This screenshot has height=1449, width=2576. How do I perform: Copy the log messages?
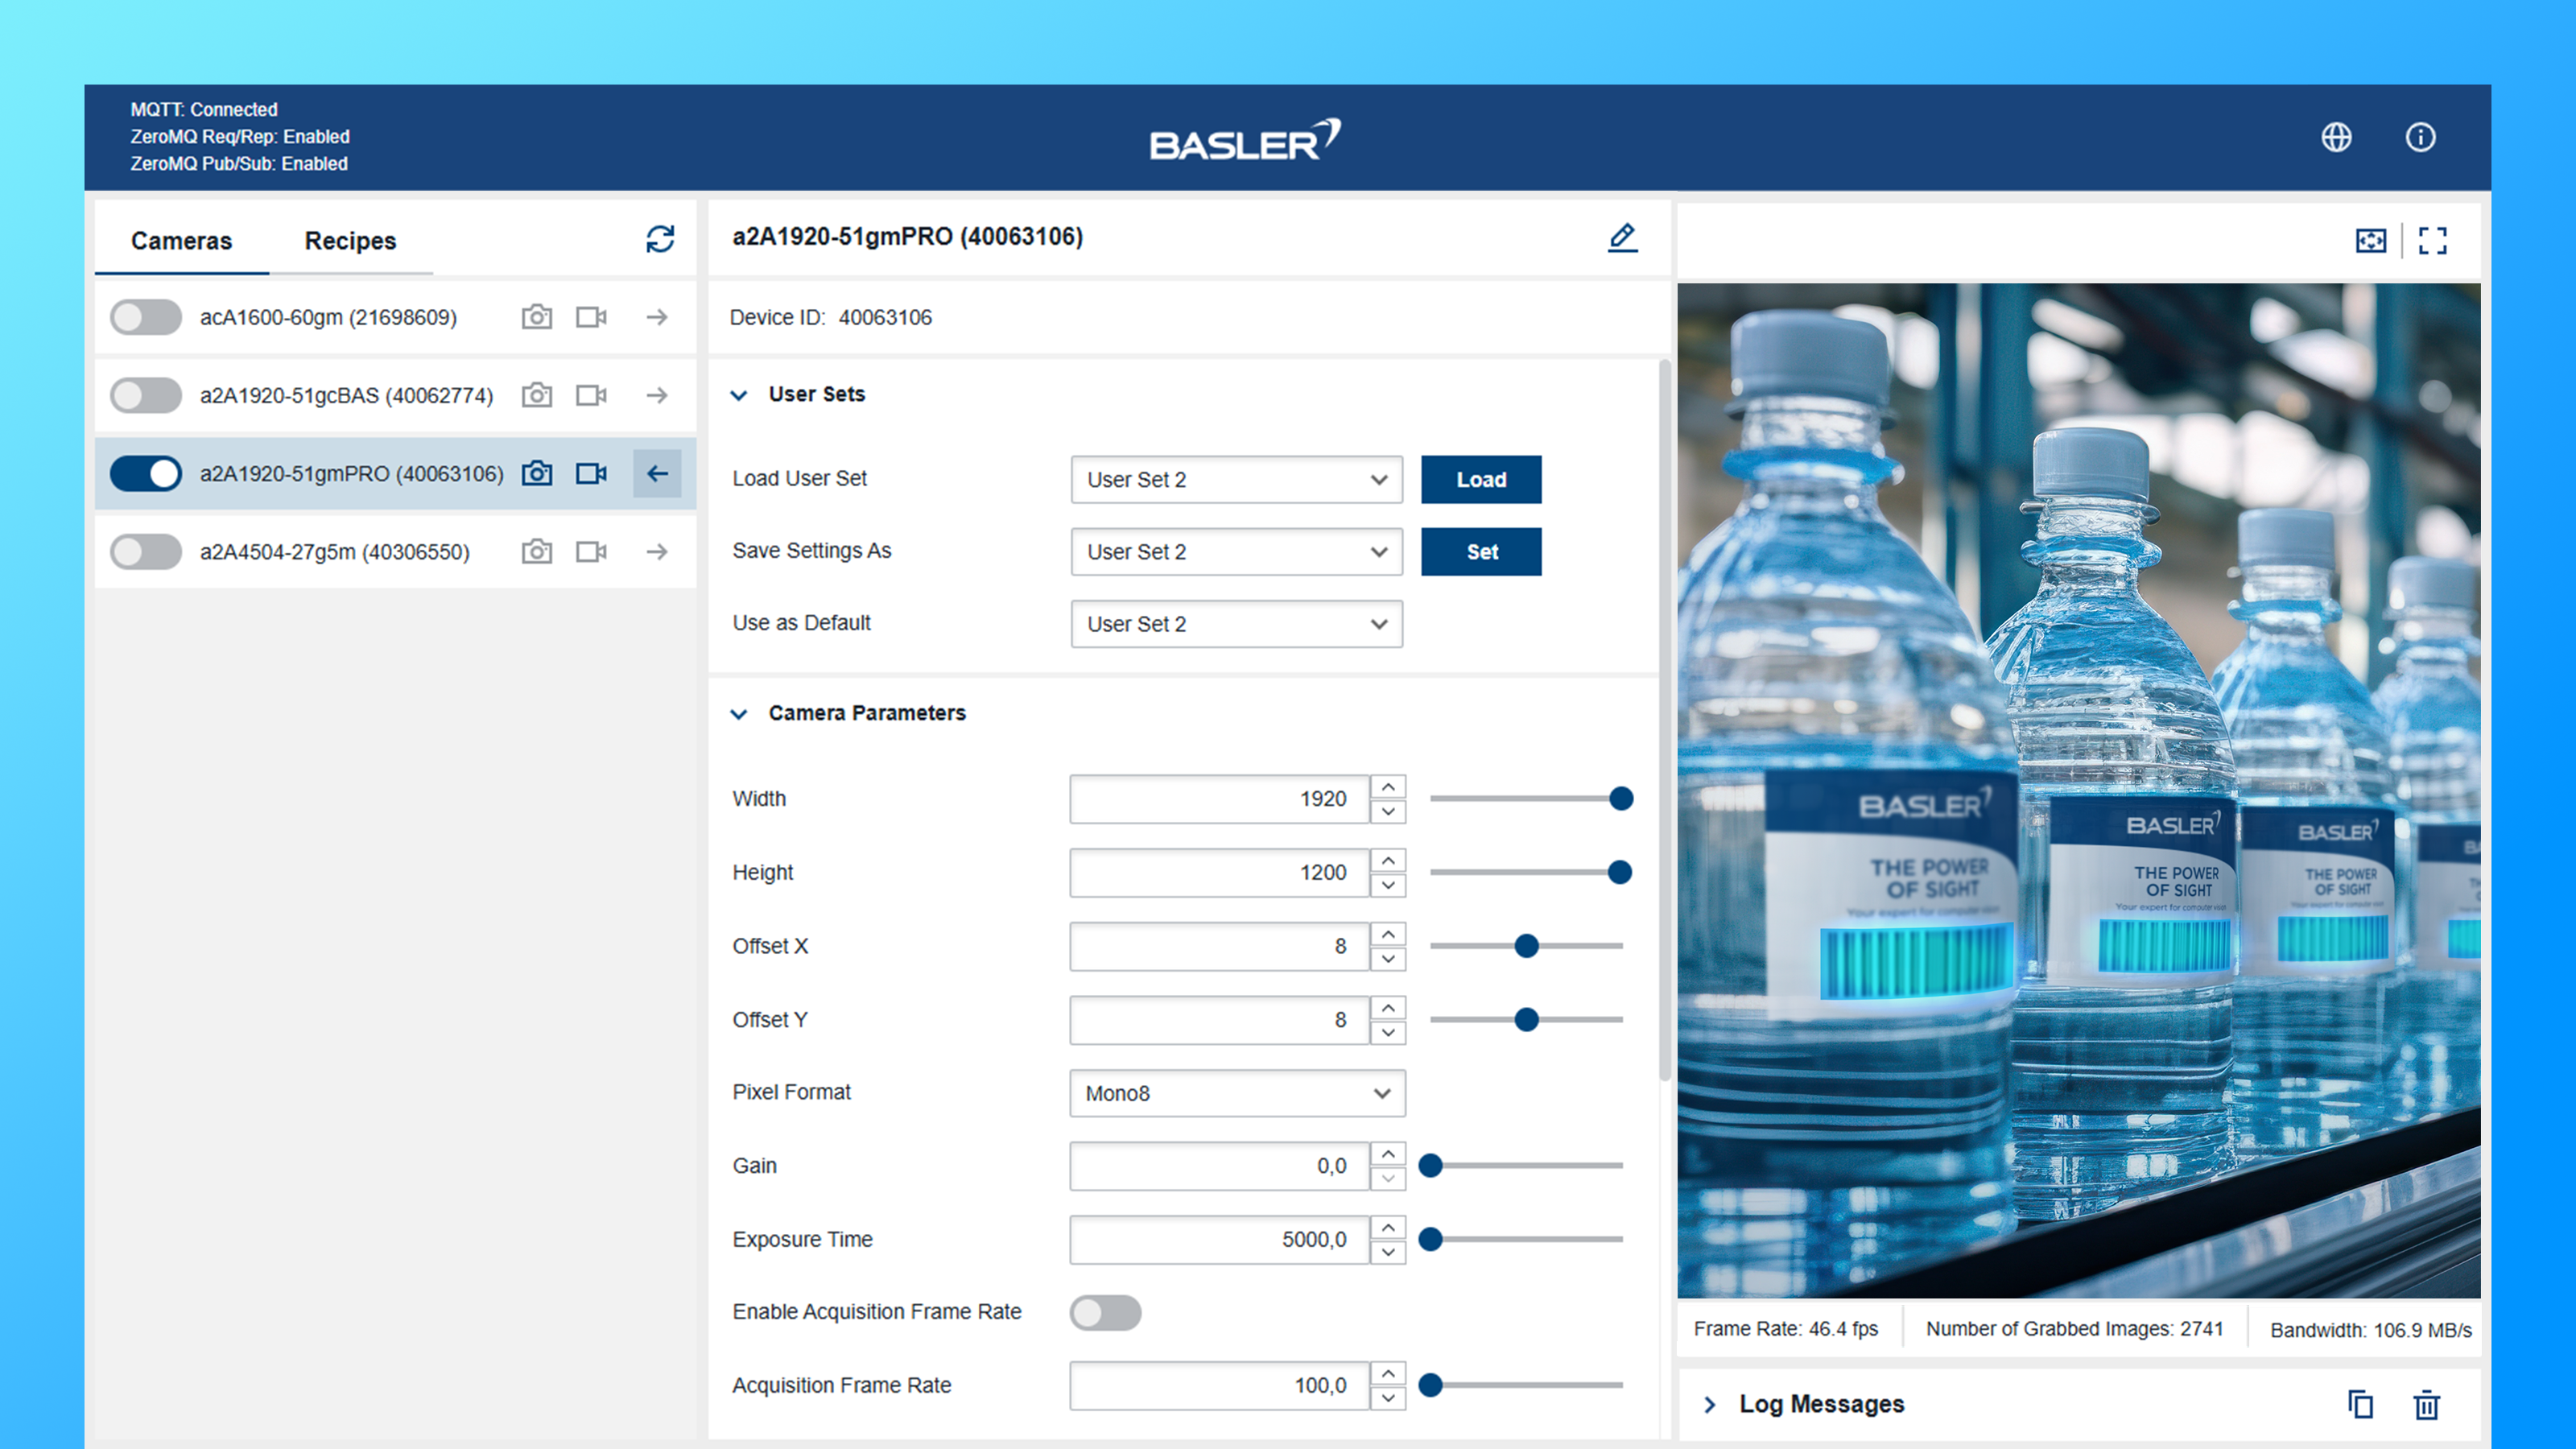click(x=2361, y=1404)
